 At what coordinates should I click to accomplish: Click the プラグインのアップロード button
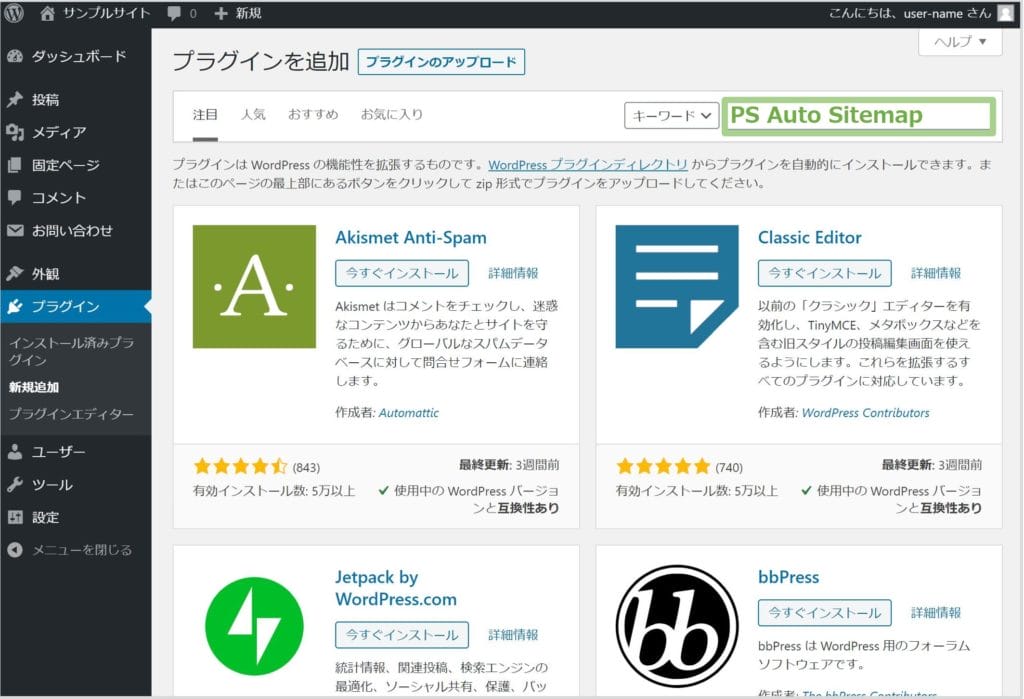tap(441, 62)
